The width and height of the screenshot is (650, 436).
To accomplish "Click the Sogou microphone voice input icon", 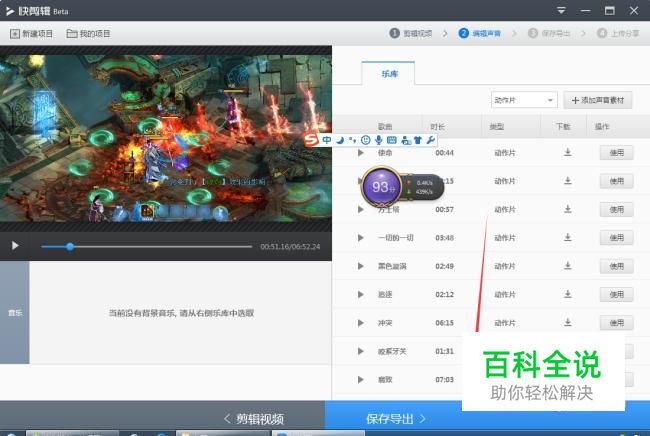I will (378, 140).
